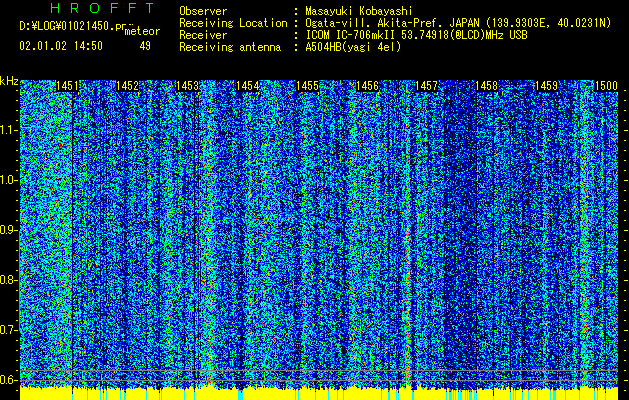Click the ICOM IC-706mkII receiver text
This screenshot has width=629, height=400.
click(416, 35)
